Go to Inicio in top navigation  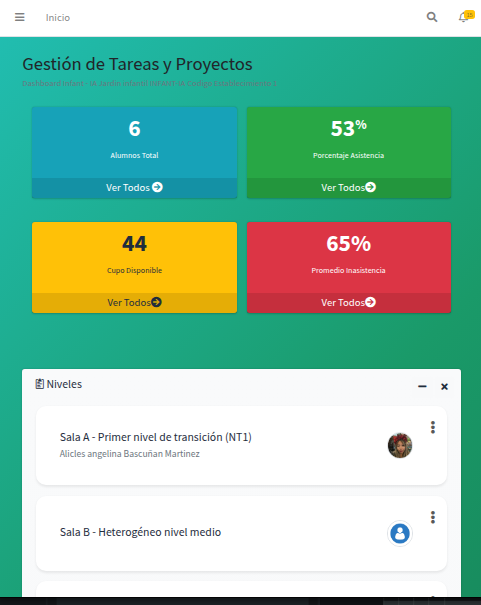58,18
